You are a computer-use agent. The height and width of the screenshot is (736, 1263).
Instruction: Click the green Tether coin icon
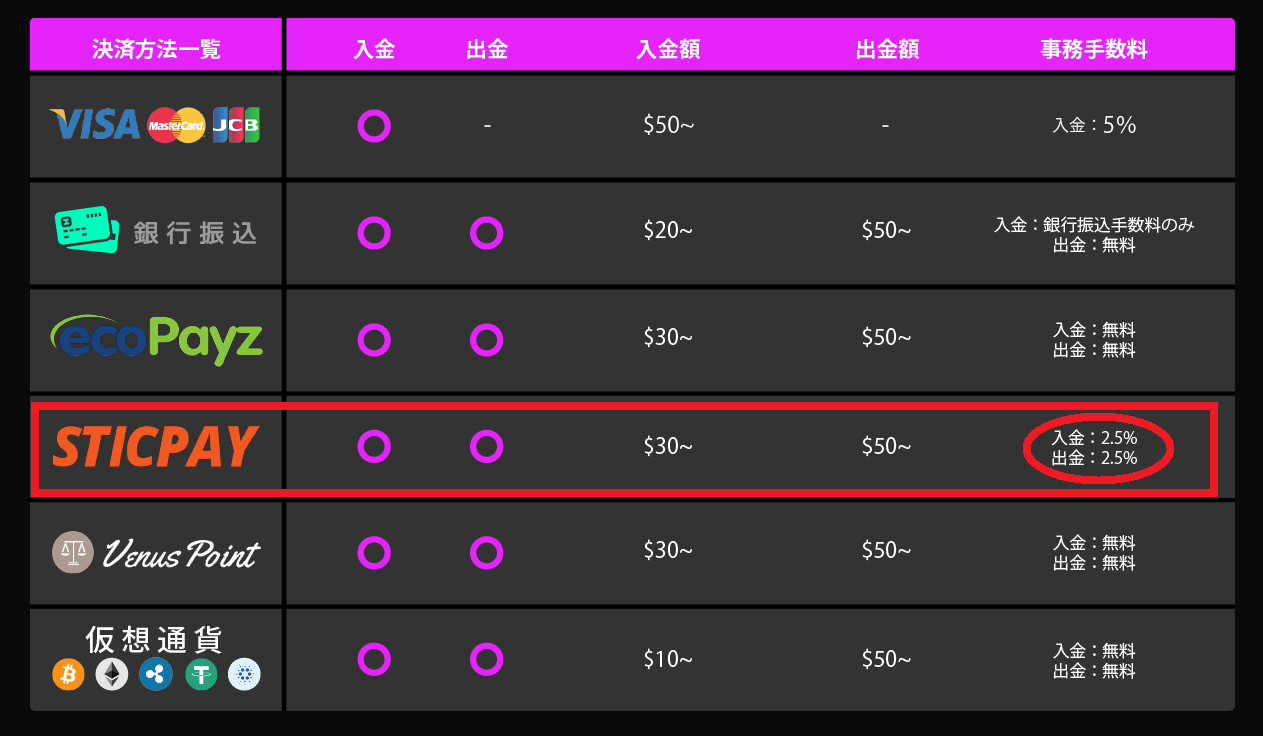200,675
